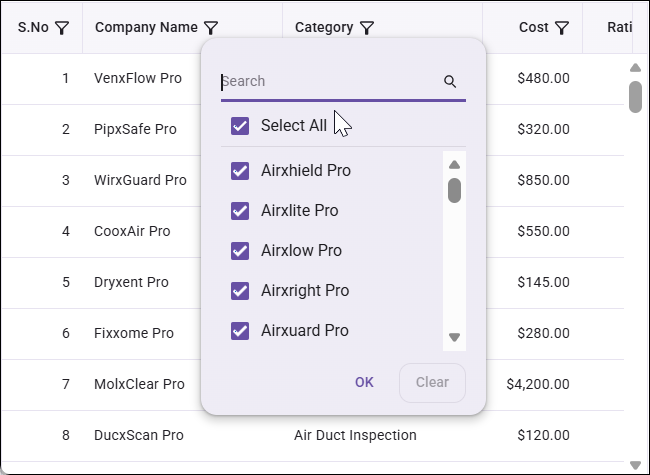Screen dimensions: 650x475
Task: Open the Company Name filter icon
Action: tap(211, 28)
